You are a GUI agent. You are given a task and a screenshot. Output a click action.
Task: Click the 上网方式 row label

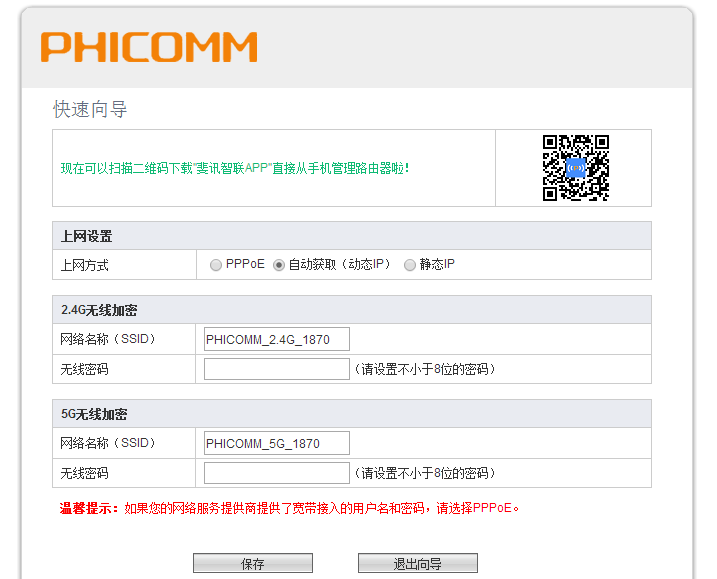(85, 265)
